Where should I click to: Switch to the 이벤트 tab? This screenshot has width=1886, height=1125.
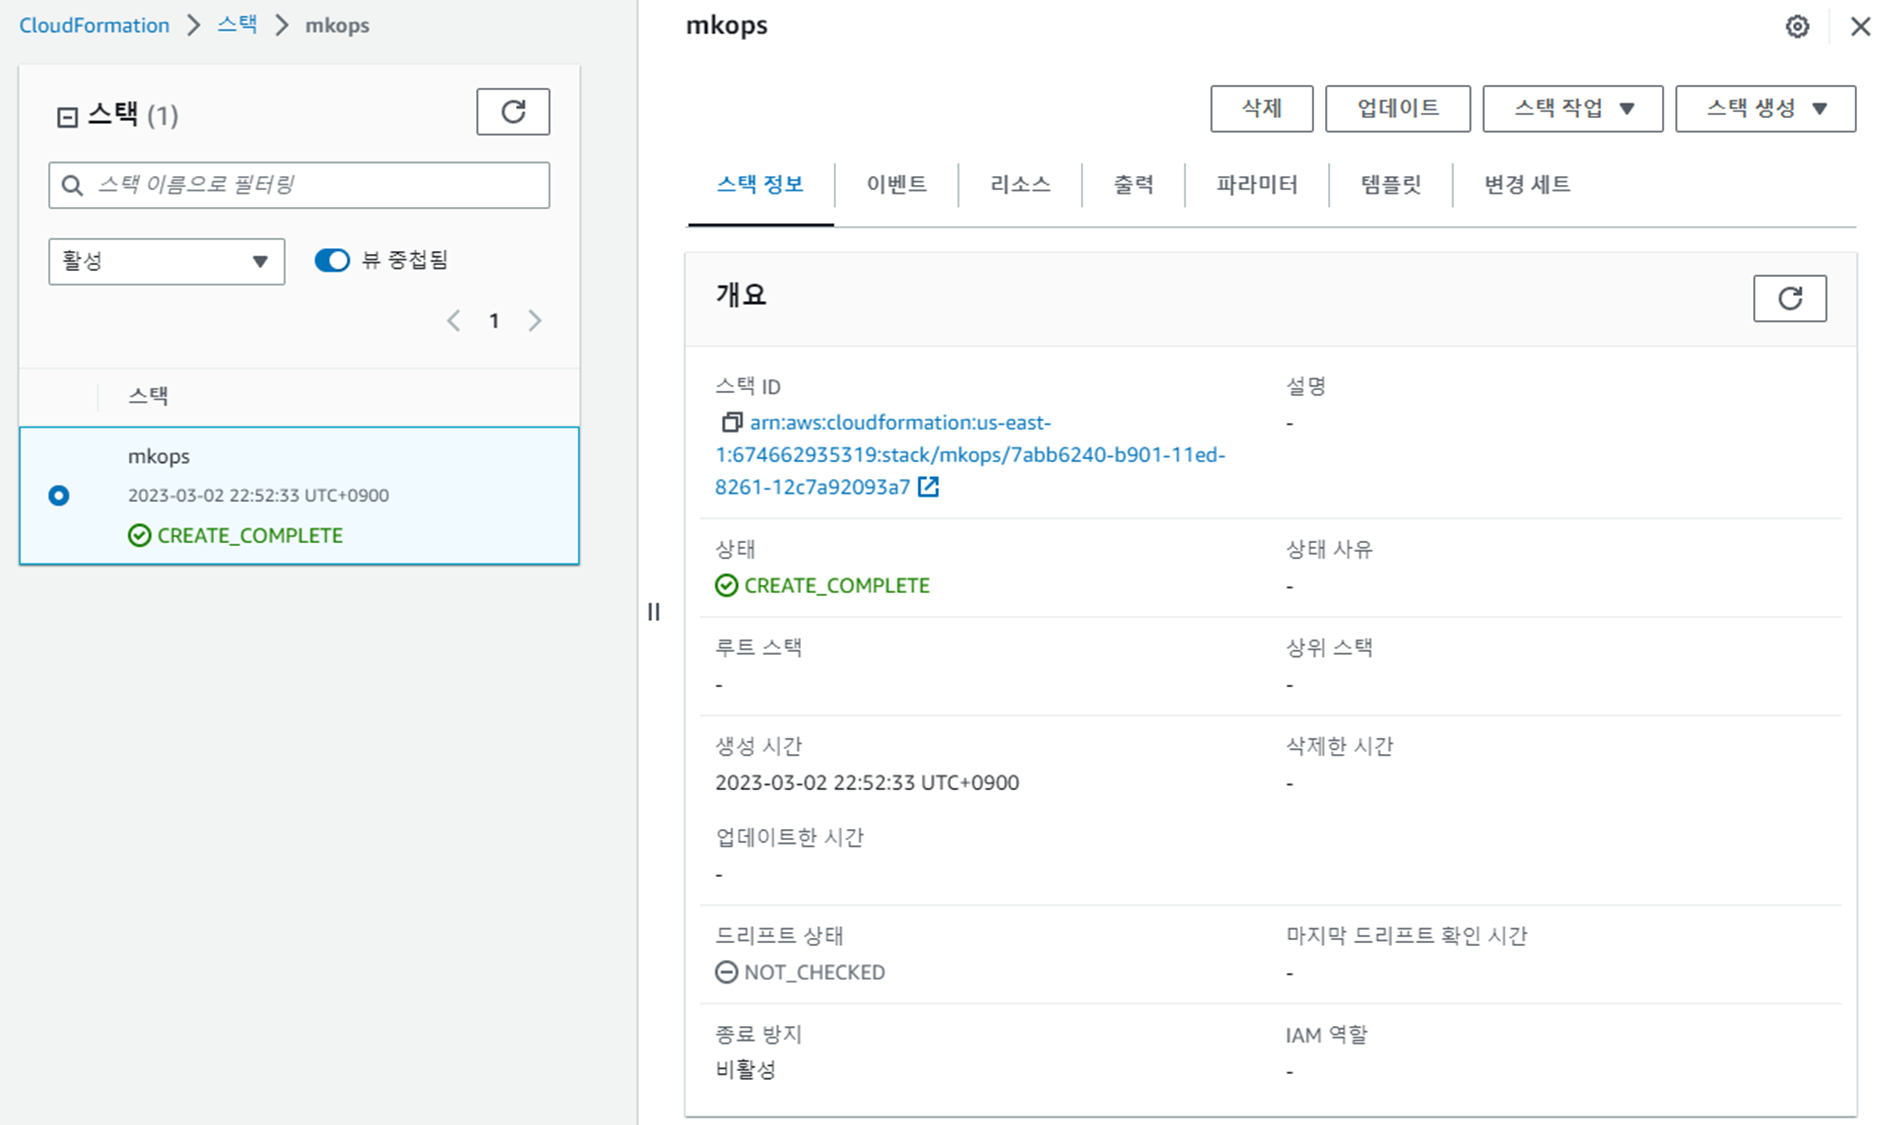pos(896,185)
